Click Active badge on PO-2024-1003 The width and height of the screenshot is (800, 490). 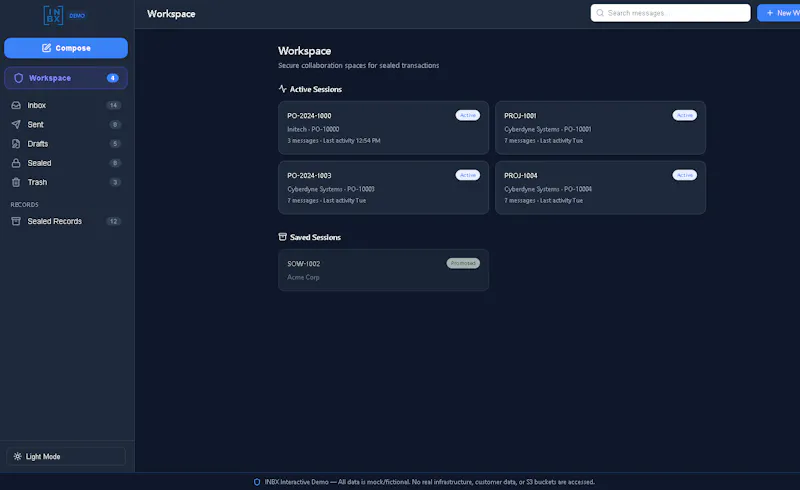click(467, 175)
